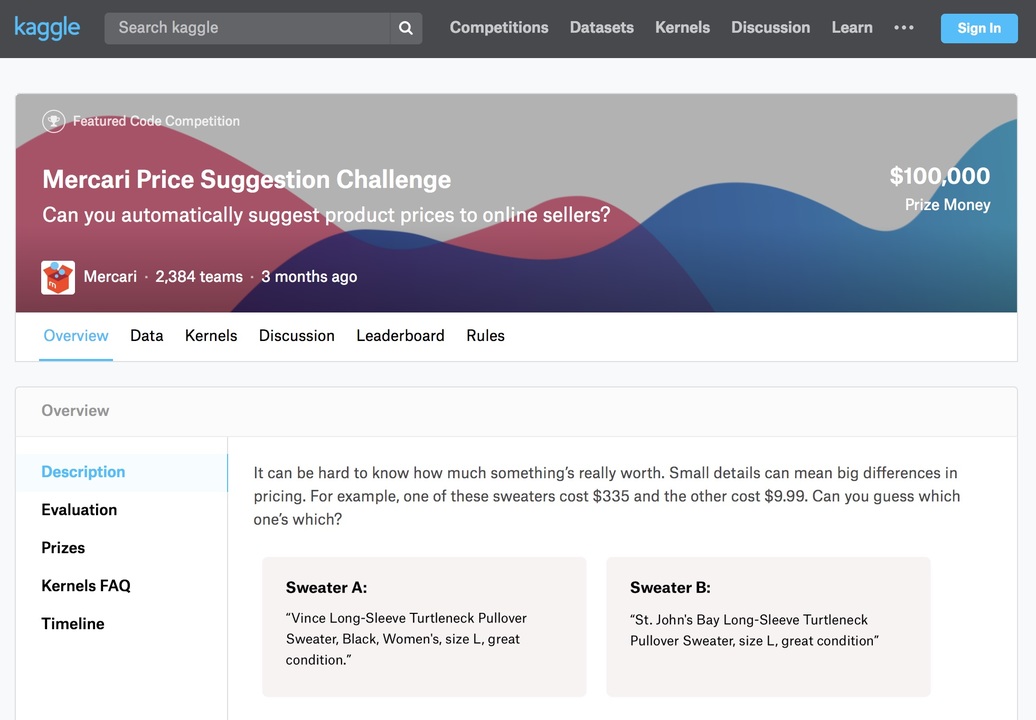
Task: Open the Rules tab
Action: click(x=486, y=336)
